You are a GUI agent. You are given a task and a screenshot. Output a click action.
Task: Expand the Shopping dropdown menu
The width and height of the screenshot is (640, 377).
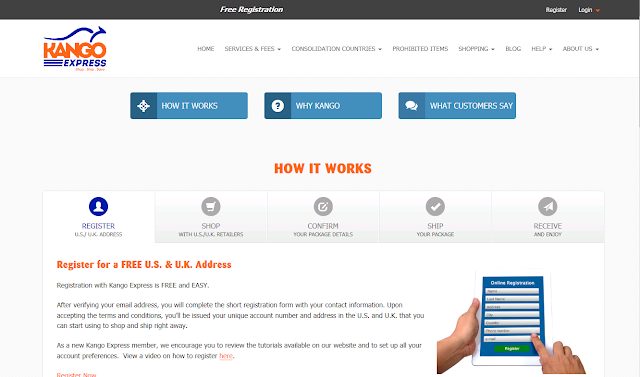coord(476,49)
